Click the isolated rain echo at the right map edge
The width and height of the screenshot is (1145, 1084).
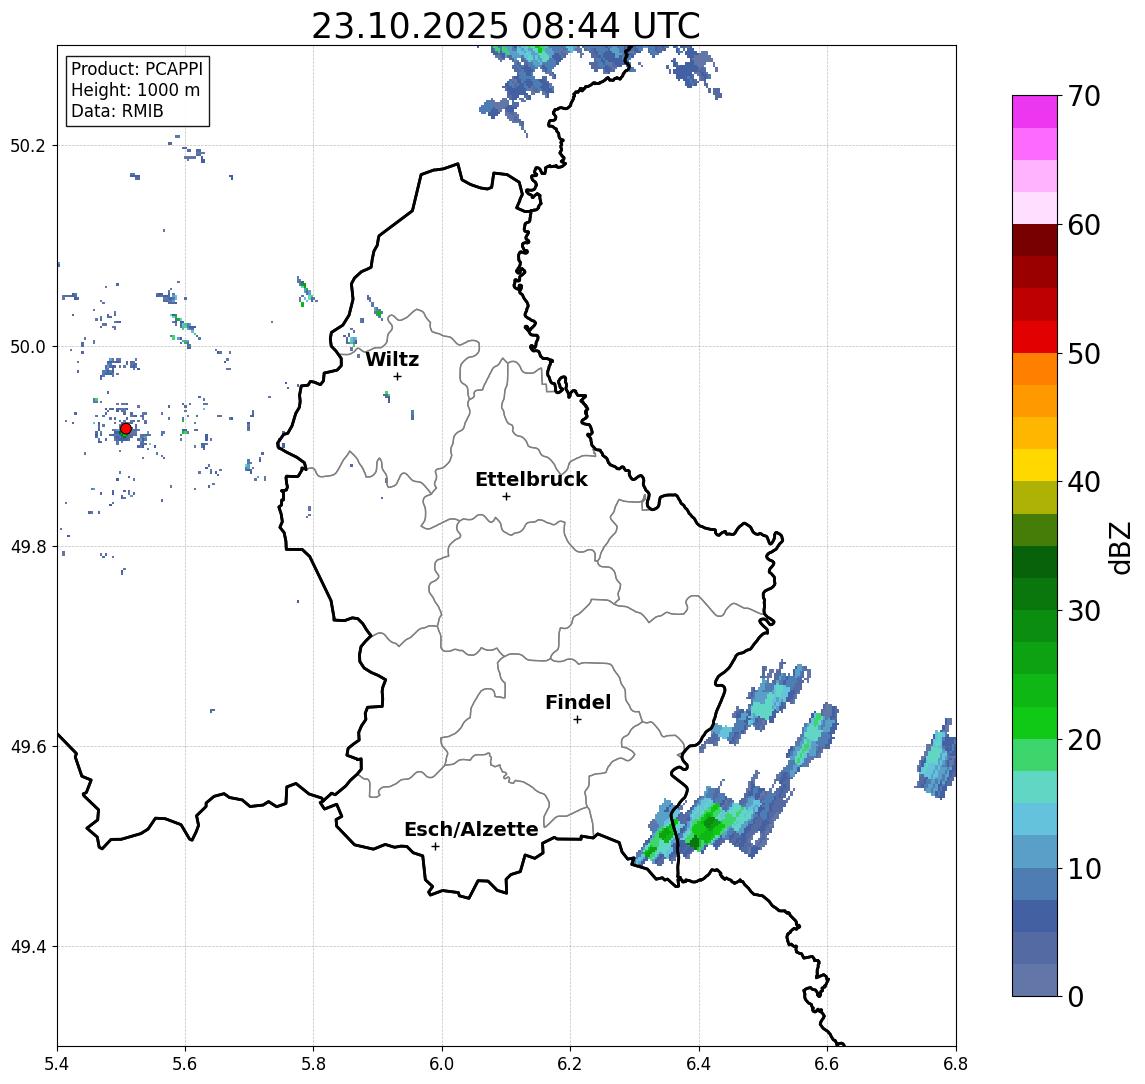tap(937, 760)
